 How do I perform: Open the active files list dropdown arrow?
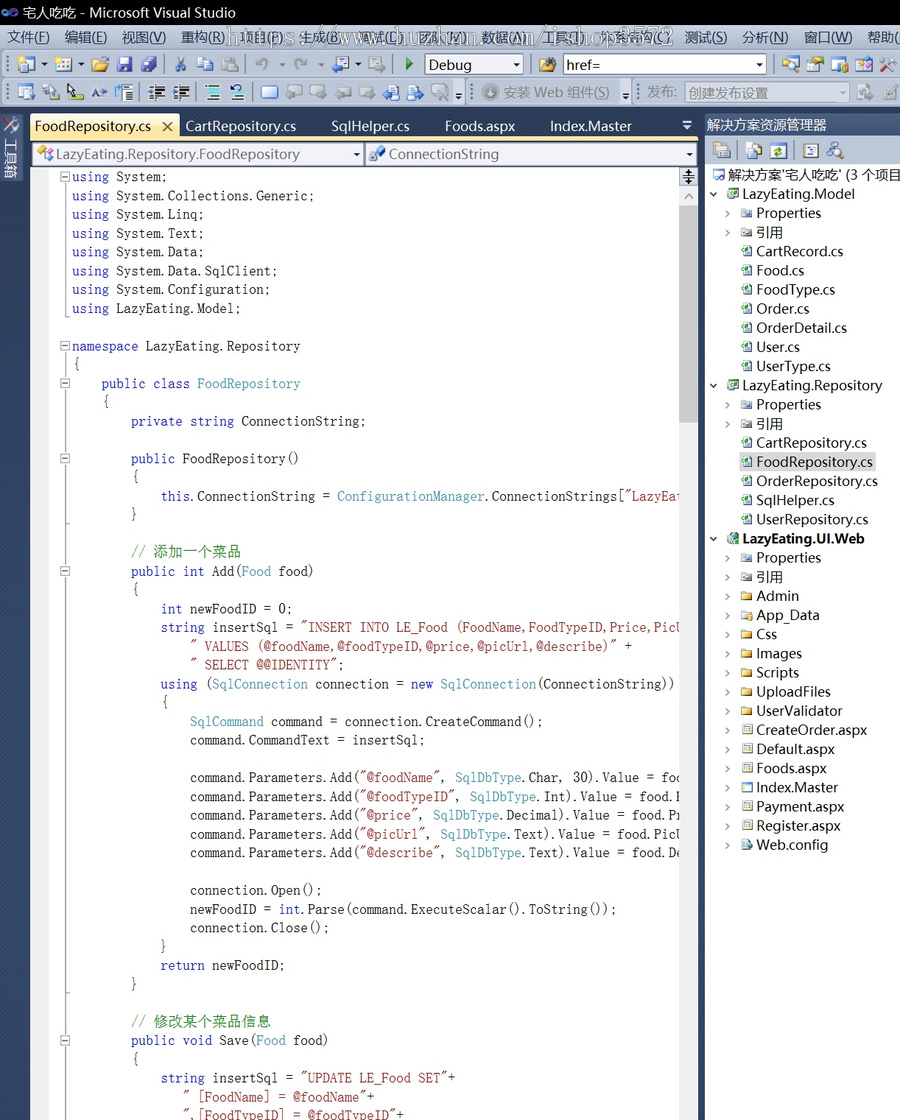[x=687, y=125]
